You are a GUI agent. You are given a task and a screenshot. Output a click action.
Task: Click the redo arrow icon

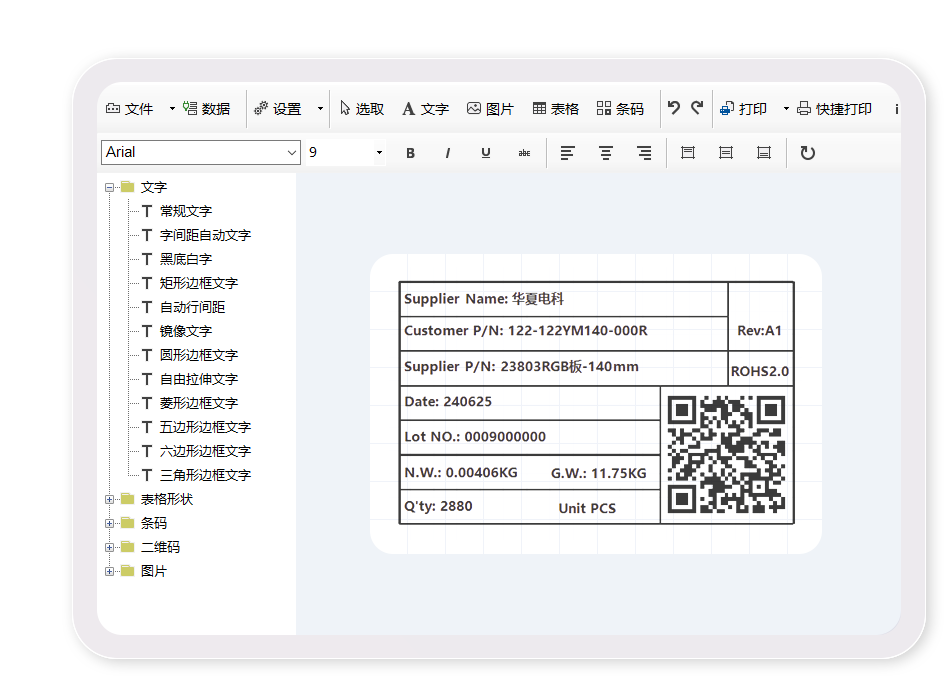coord(697,108)
